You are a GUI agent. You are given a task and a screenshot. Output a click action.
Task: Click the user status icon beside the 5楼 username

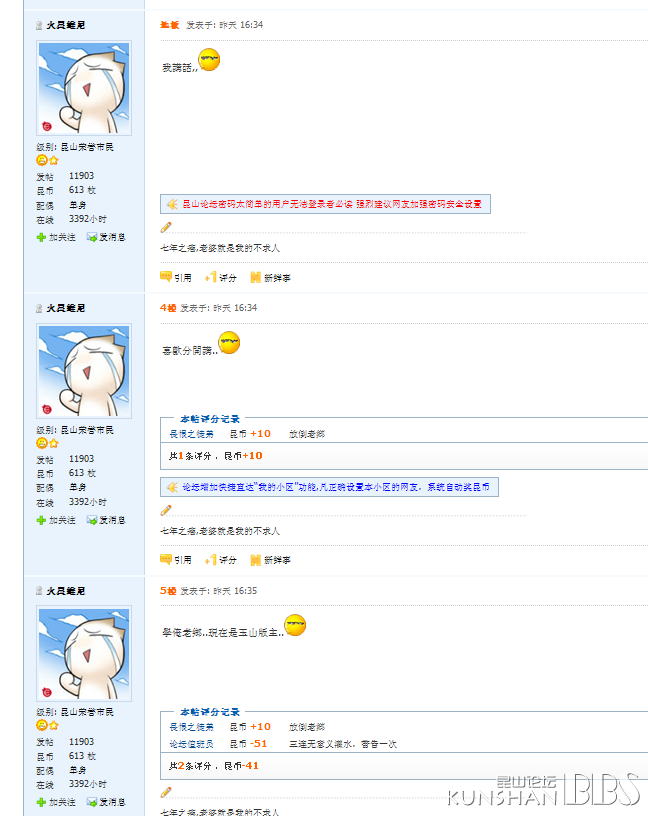(39, 591)
